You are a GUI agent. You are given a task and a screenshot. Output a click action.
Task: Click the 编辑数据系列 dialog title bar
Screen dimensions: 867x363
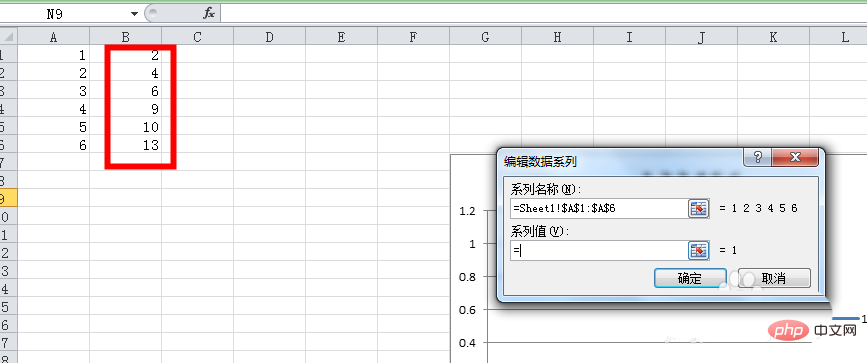[619, 161]
